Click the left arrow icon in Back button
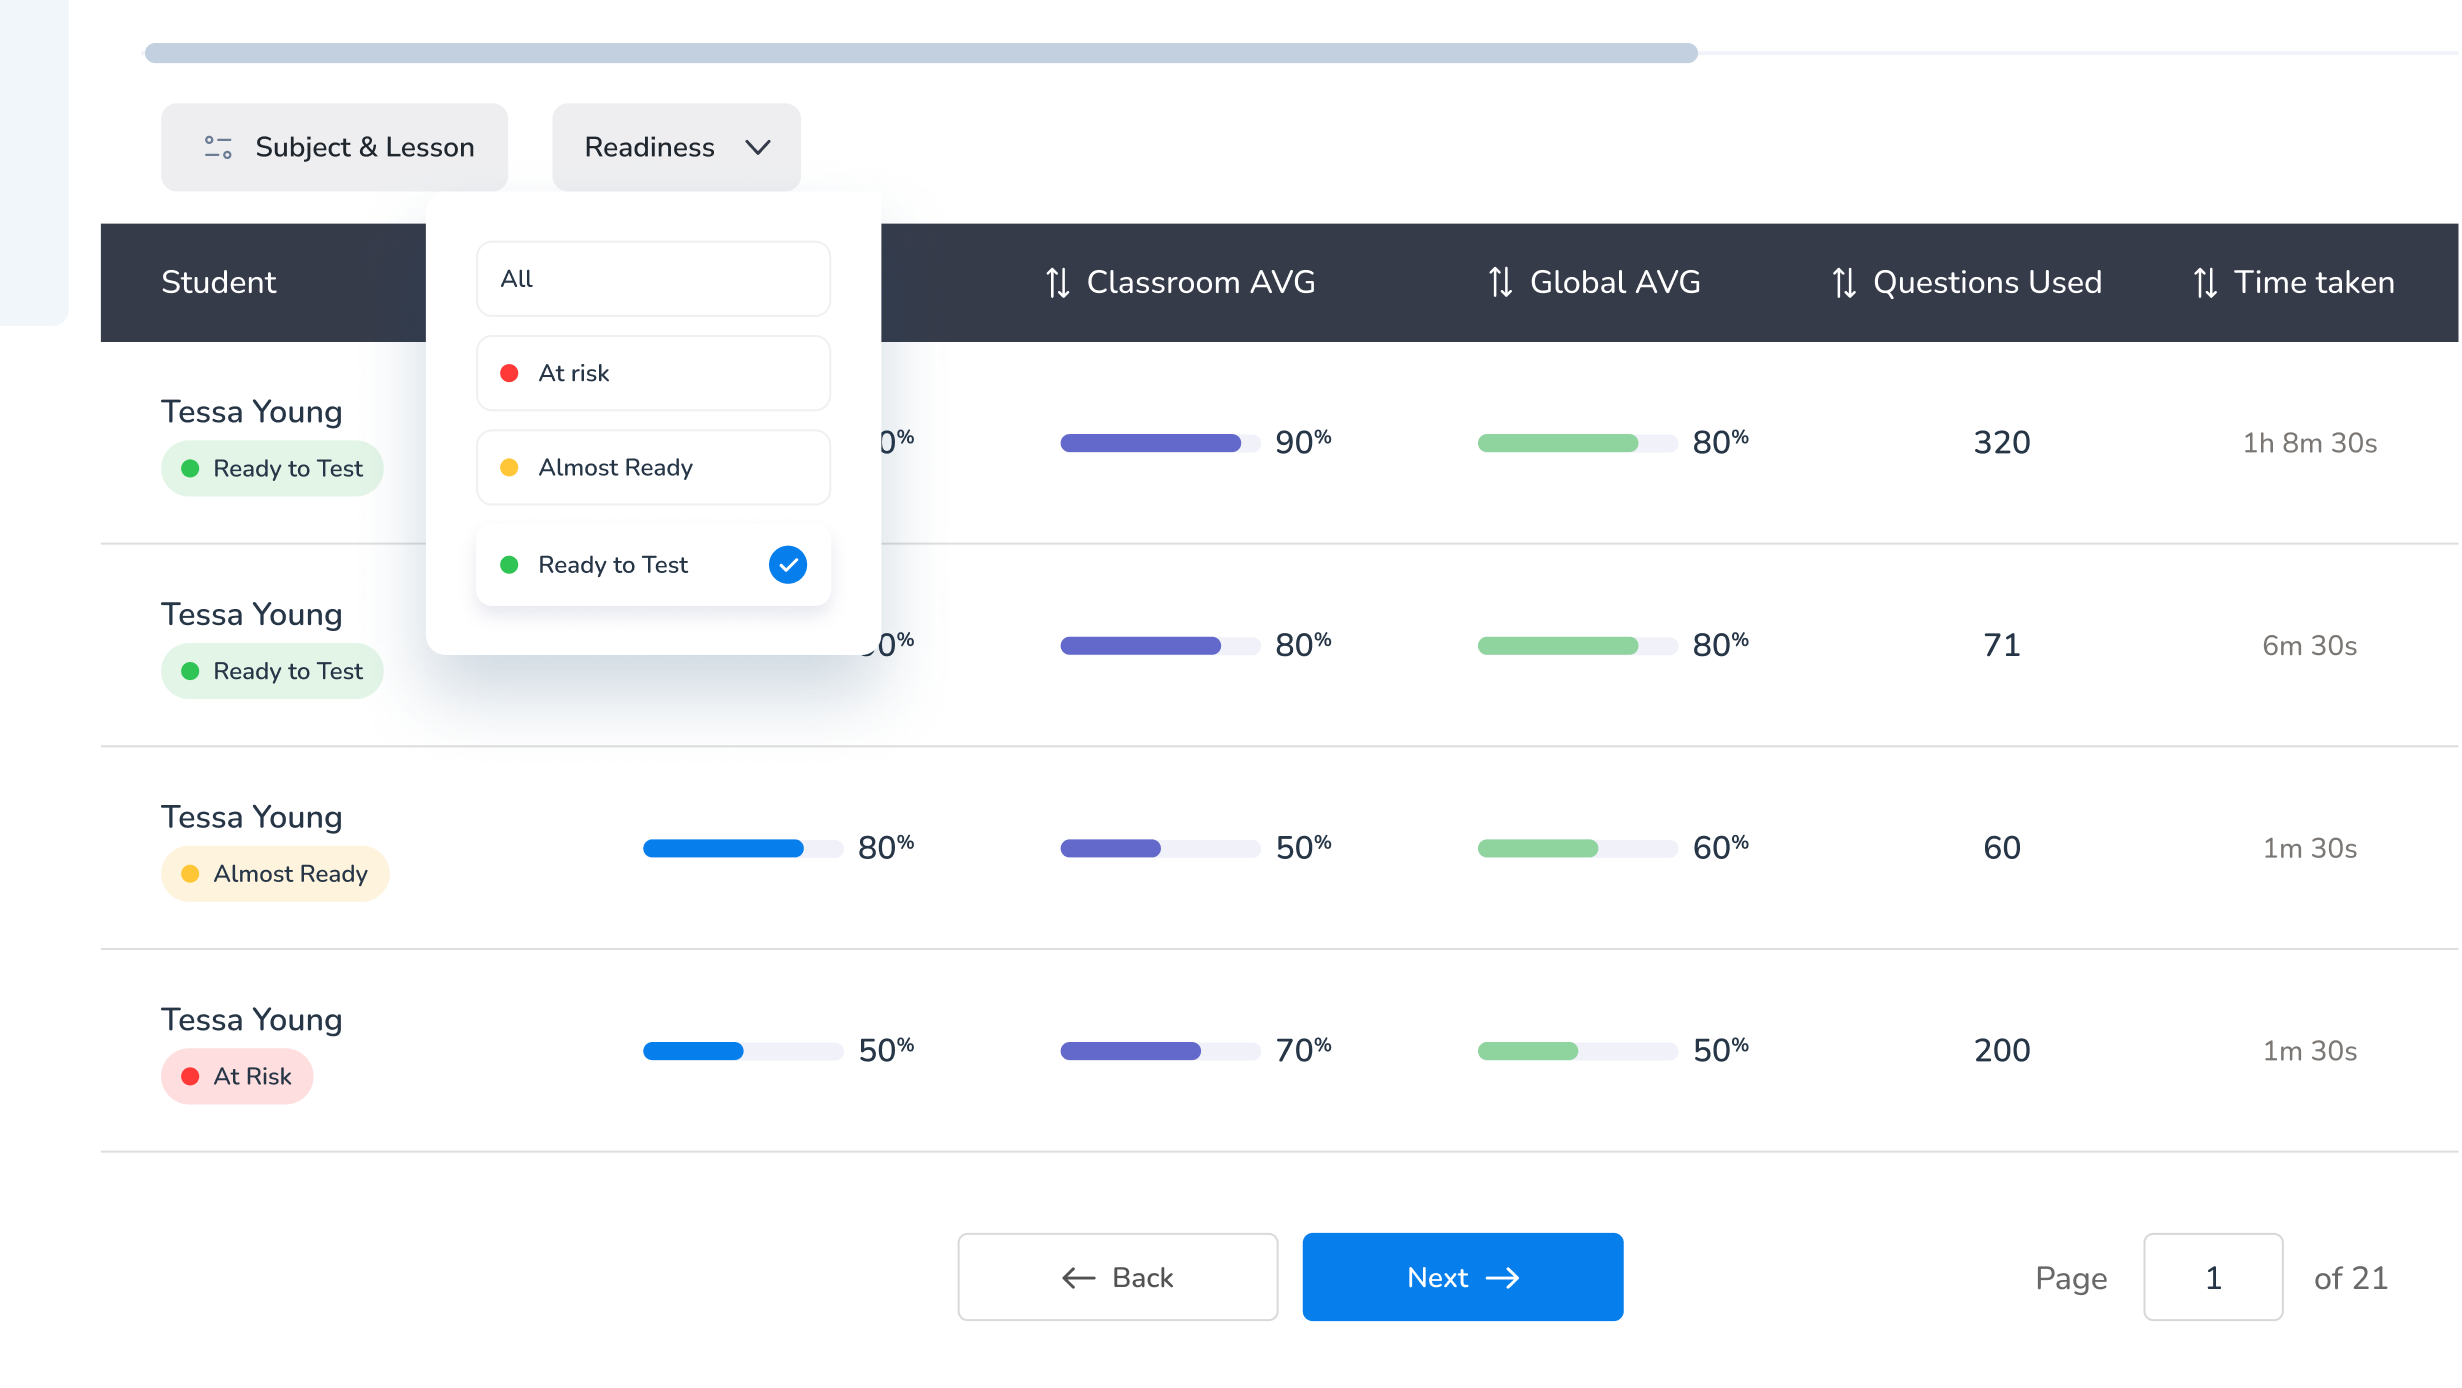 coord(1079,1278)
